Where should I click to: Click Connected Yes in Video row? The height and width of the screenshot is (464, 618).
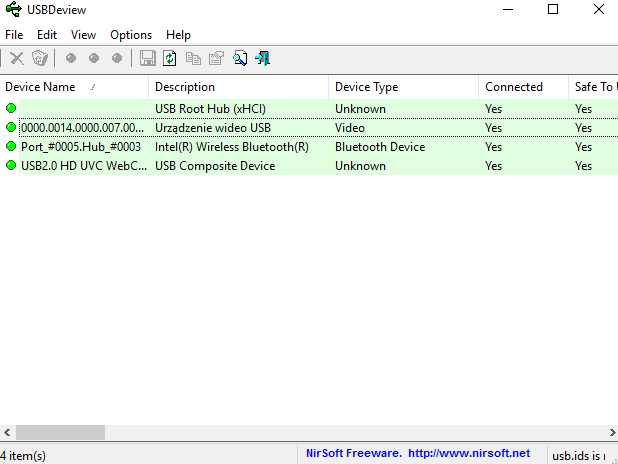pyautogui.click(x=493, y=128)
